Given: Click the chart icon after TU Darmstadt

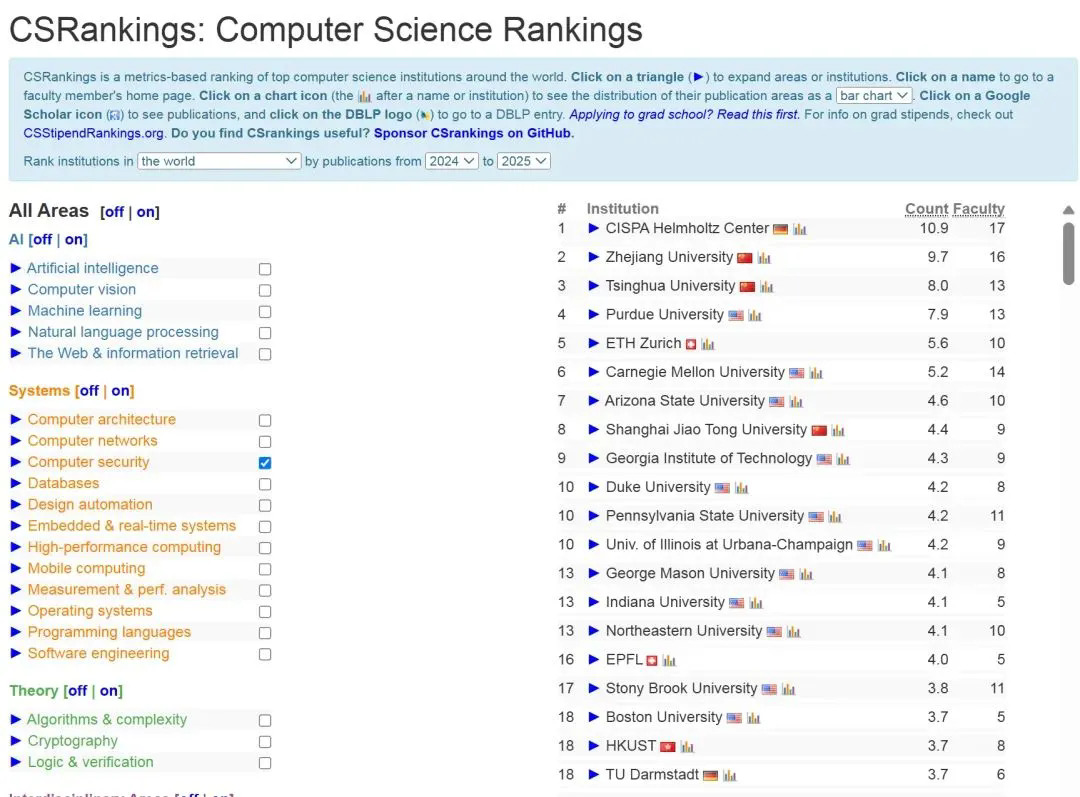Looking at the screenshot, I should coord(730,775).
